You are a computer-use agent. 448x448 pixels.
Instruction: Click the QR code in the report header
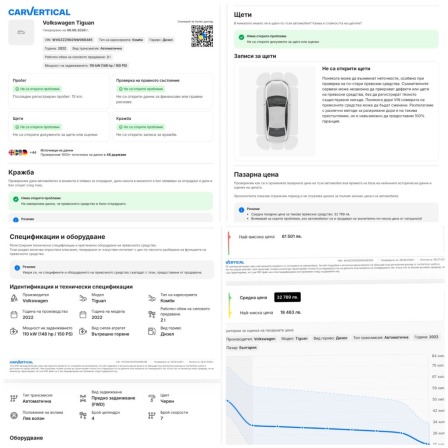[202, 36]
